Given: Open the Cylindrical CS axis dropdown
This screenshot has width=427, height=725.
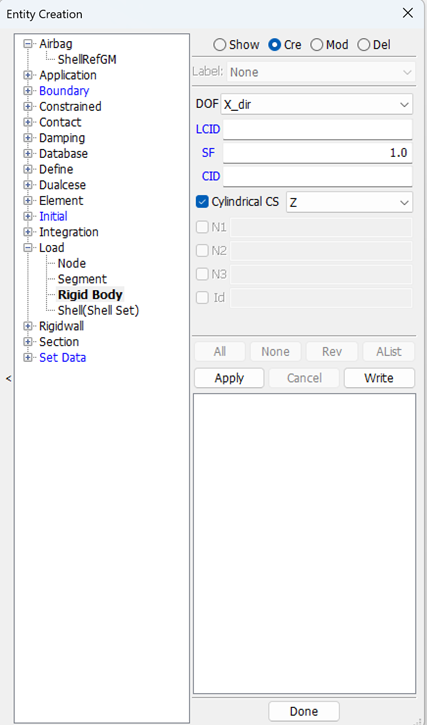Looking at the screenshot, I should tap(349, 203).
